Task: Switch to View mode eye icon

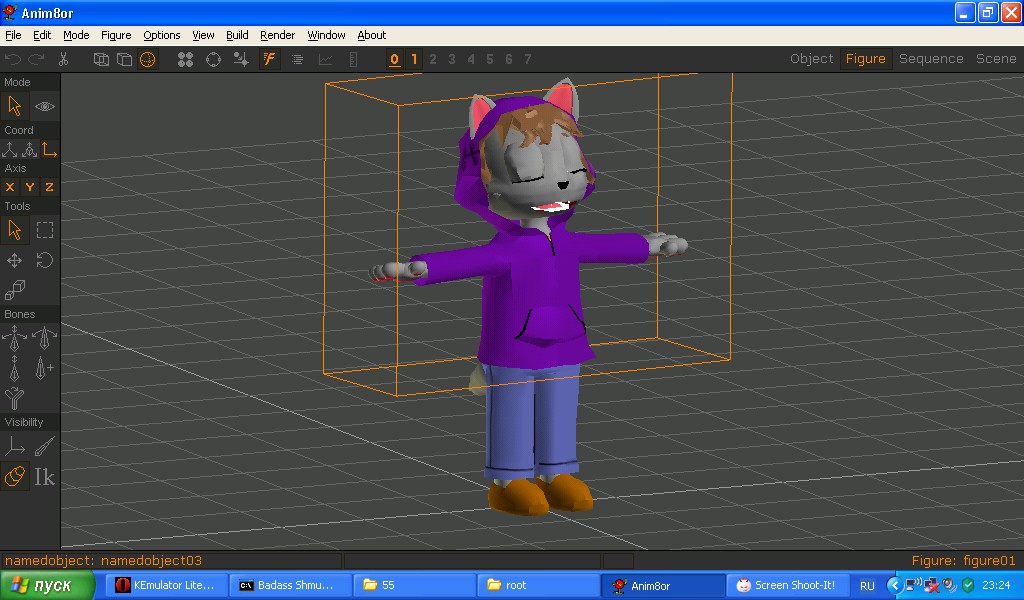Action: (x=45, y=106)
